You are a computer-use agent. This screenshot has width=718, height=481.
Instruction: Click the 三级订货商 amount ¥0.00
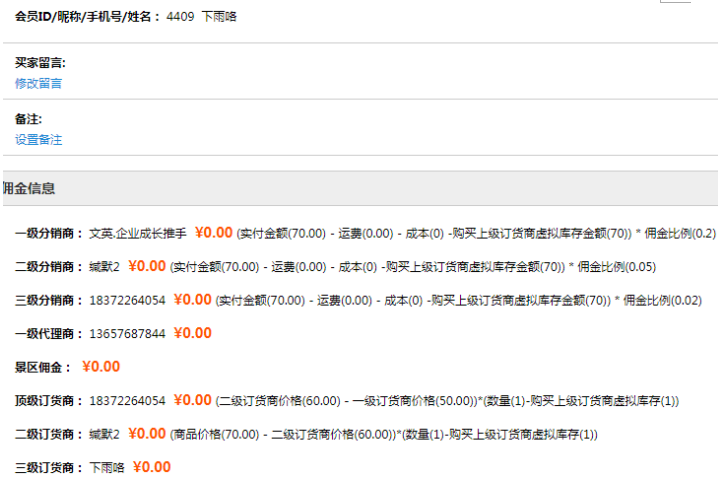pyautogui.click(x=152, y=466)
